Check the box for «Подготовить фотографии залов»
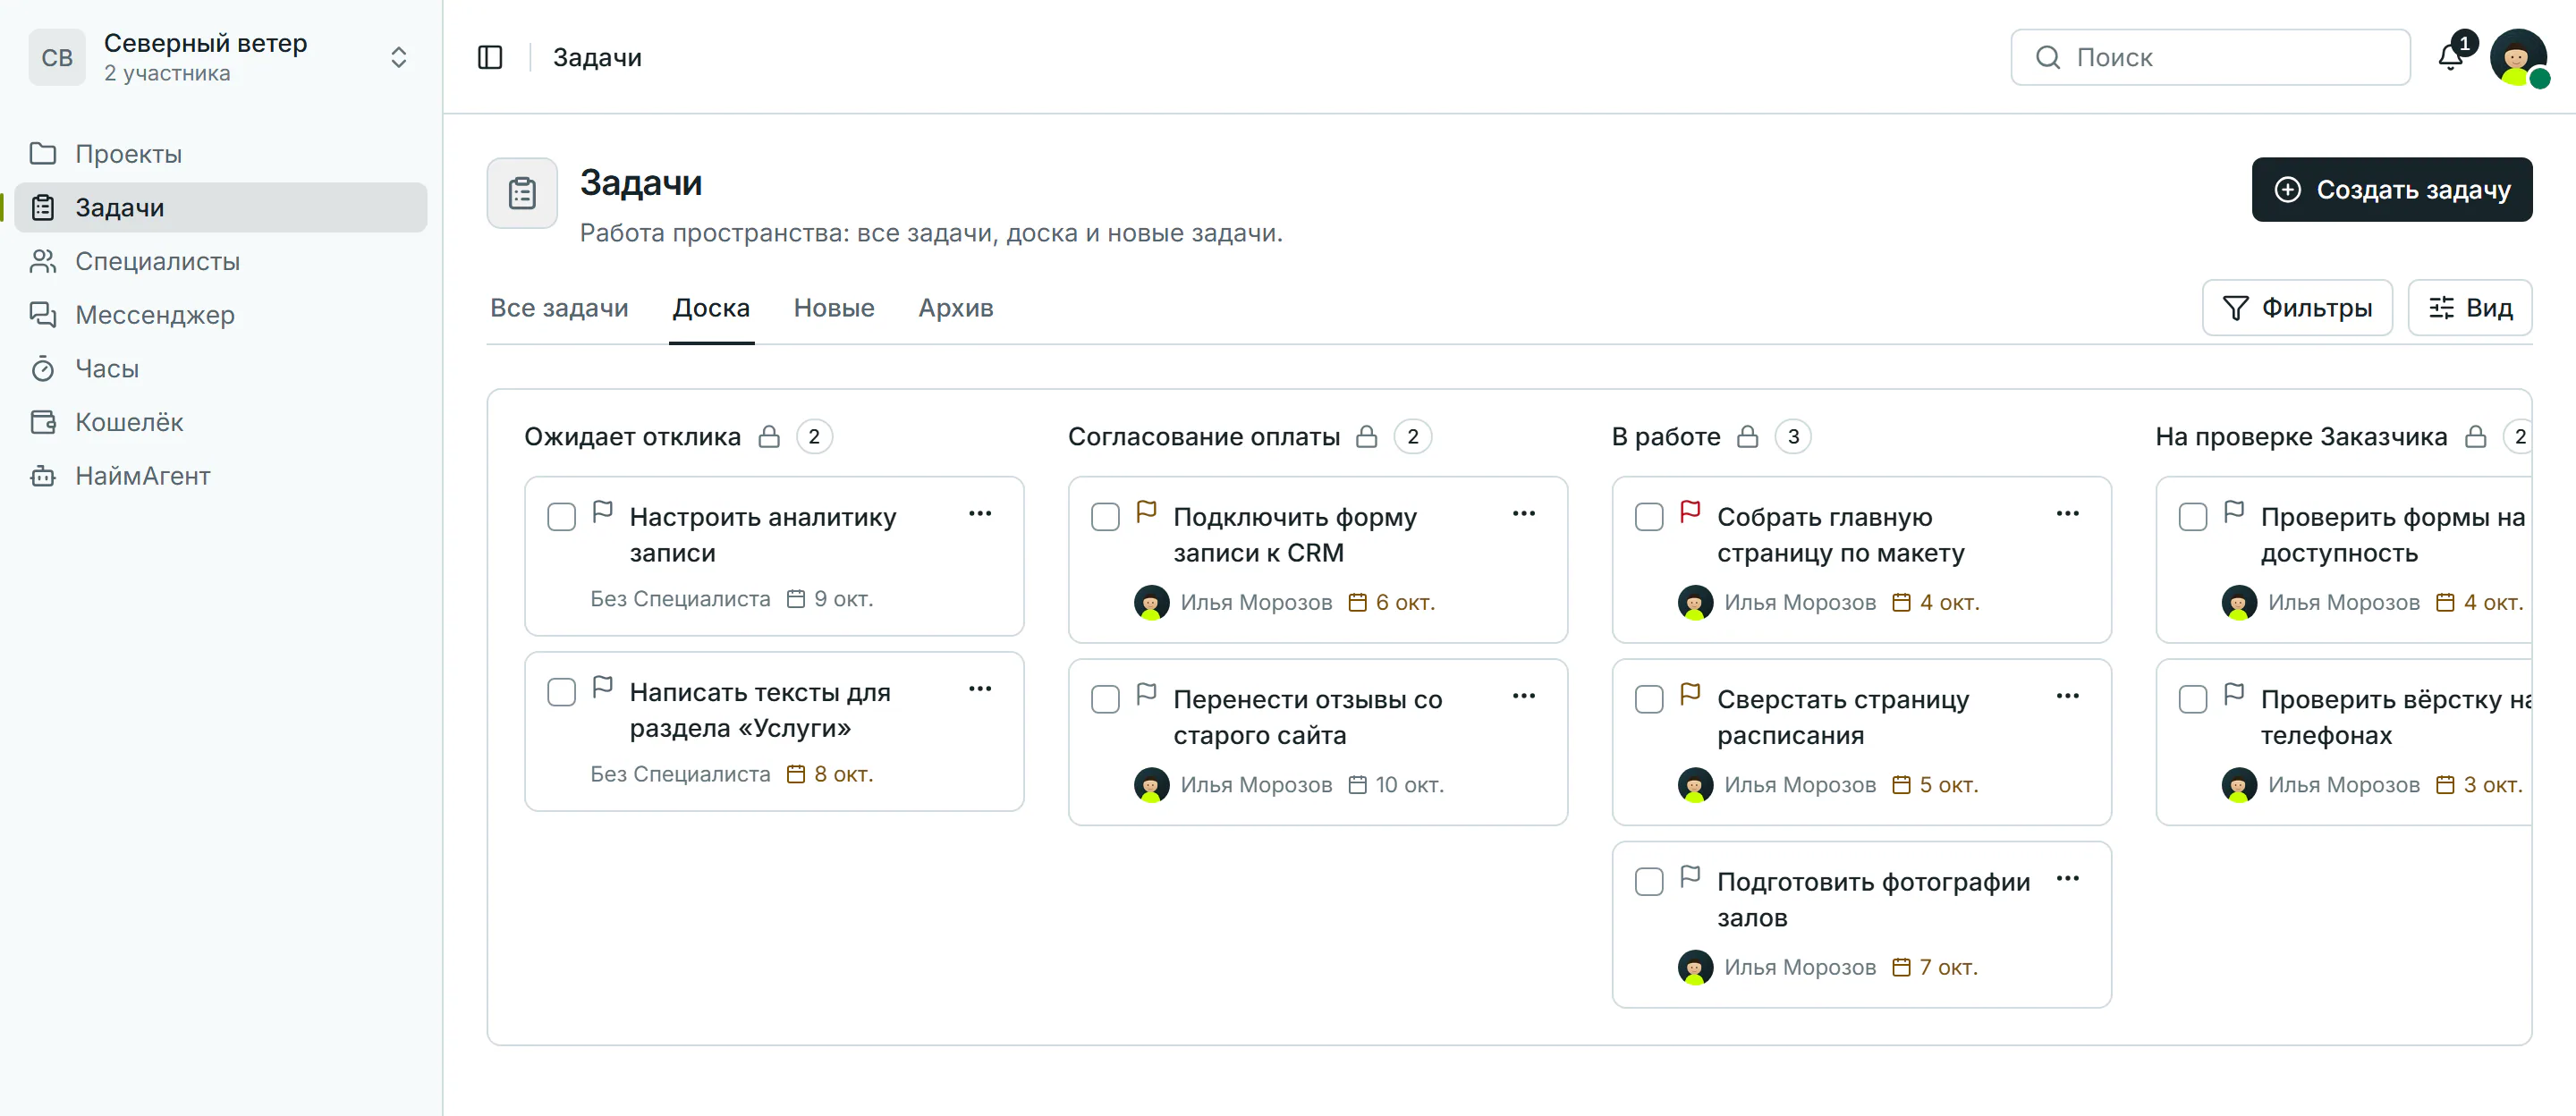The image size is (2576, 1116). click(x=1648, y=882)
